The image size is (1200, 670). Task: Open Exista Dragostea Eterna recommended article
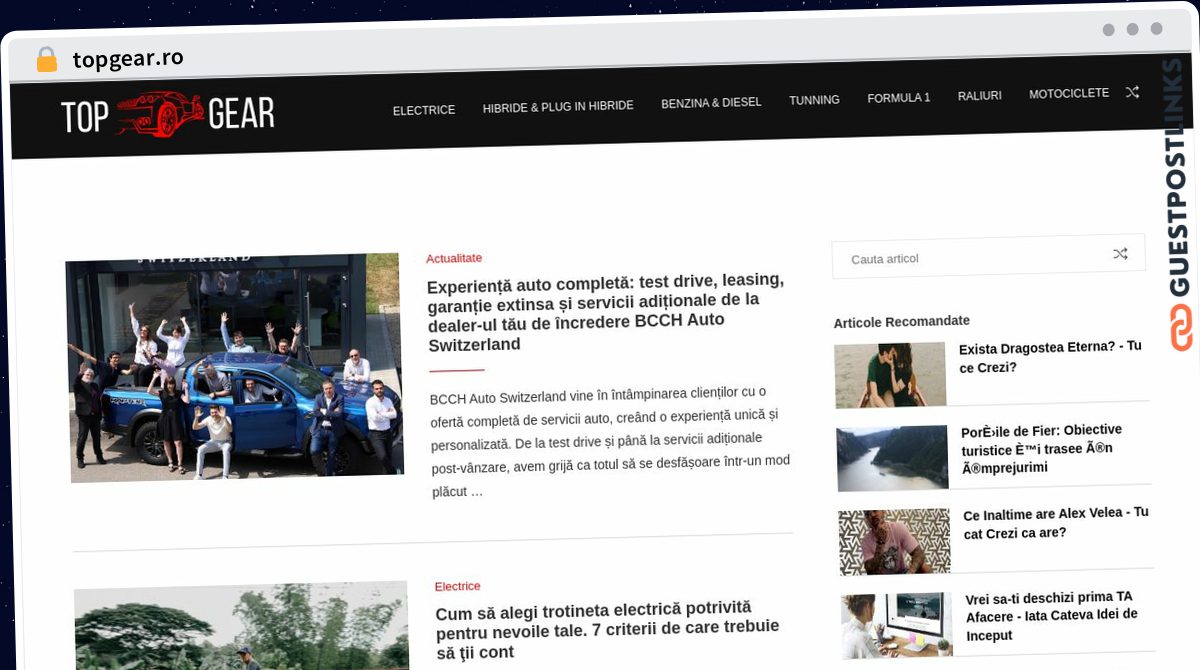[x=1050, y=357]
